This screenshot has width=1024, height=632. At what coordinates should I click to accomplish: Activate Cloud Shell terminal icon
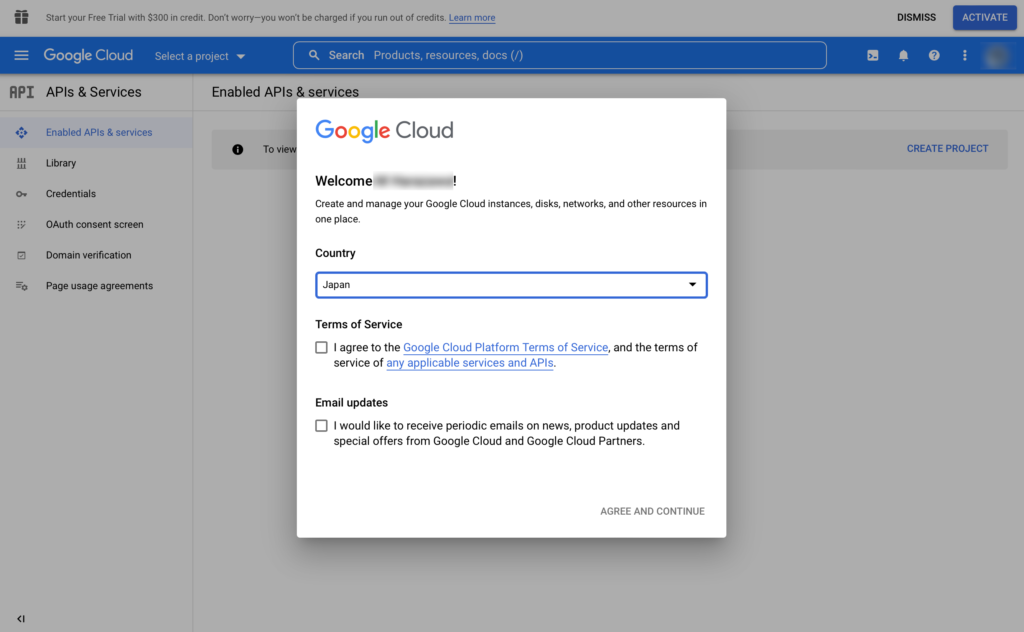coord(873,56)
